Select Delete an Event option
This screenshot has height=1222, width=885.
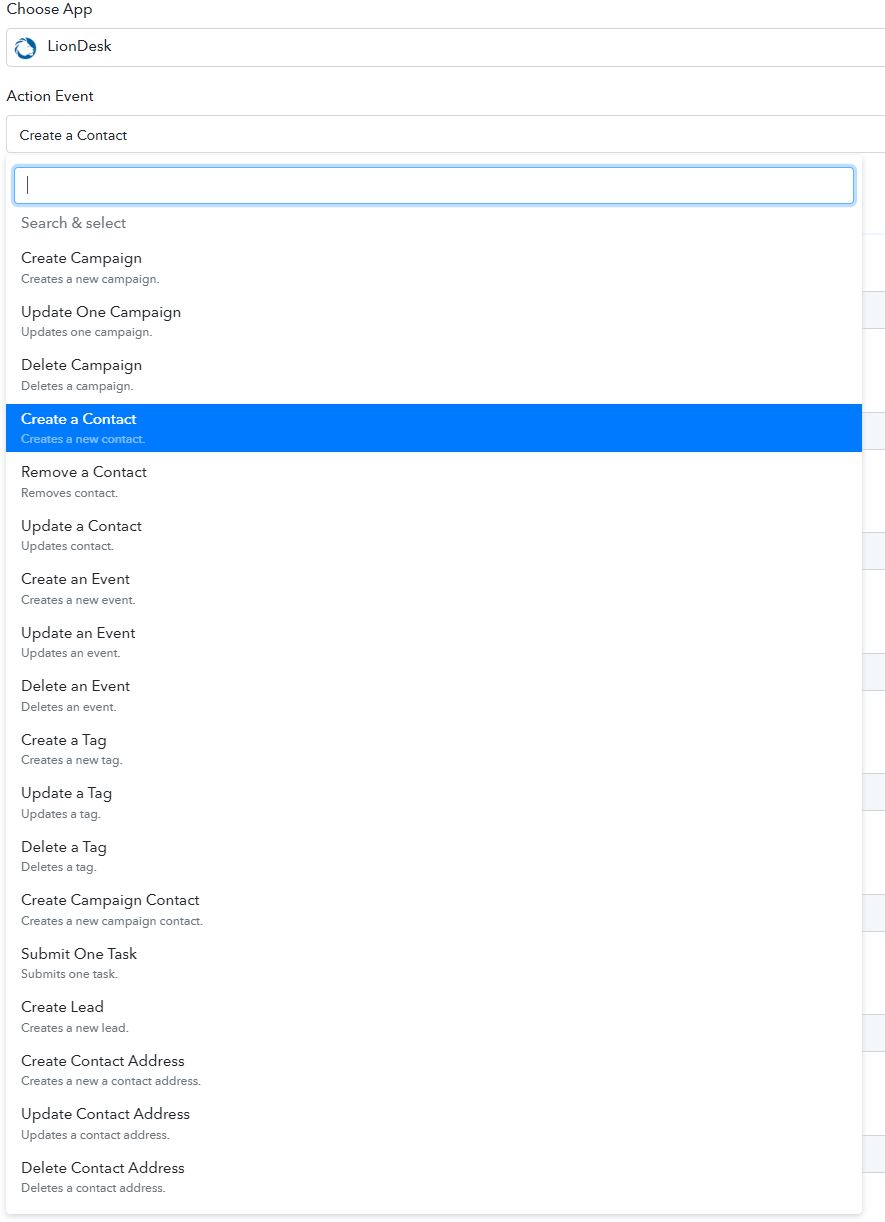click(x=434, y=695)
